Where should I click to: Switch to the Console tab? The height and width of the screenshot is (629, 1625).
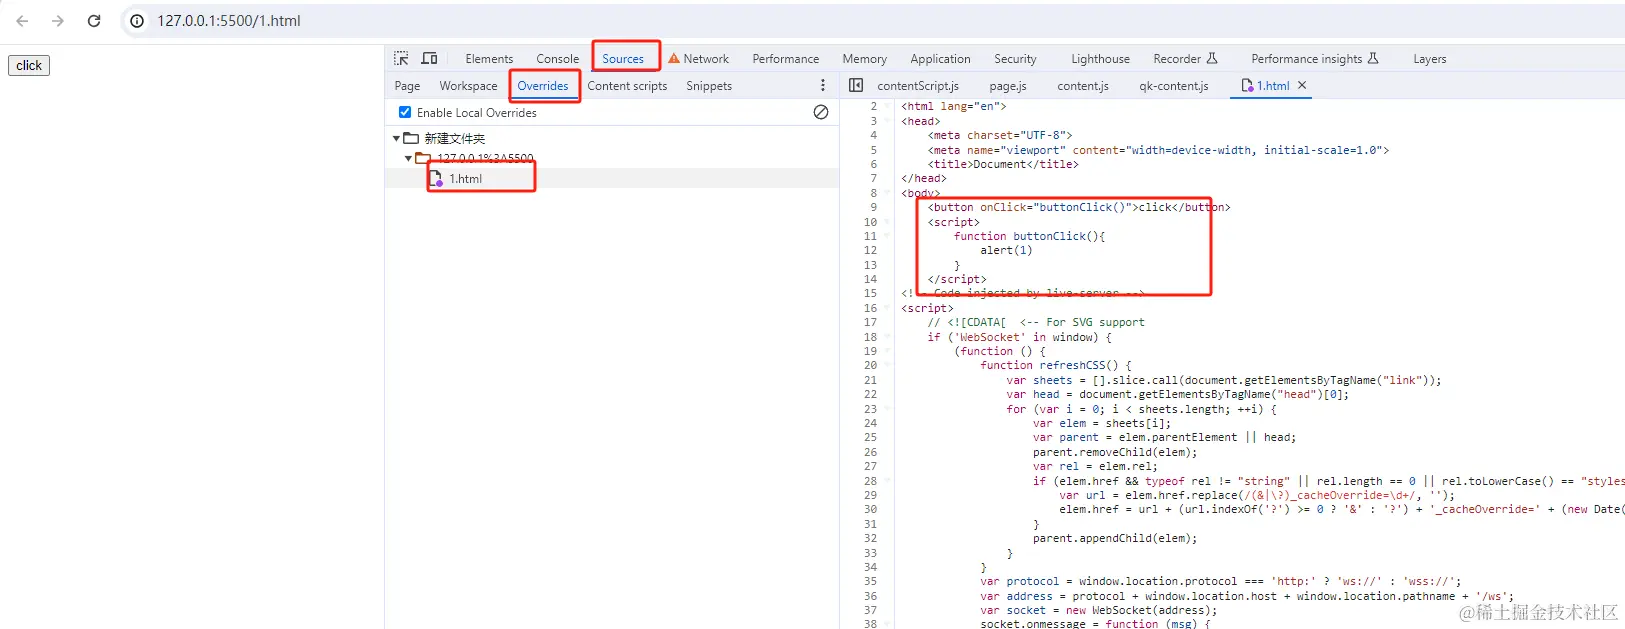pyautogui.click(x=557, y=59)
